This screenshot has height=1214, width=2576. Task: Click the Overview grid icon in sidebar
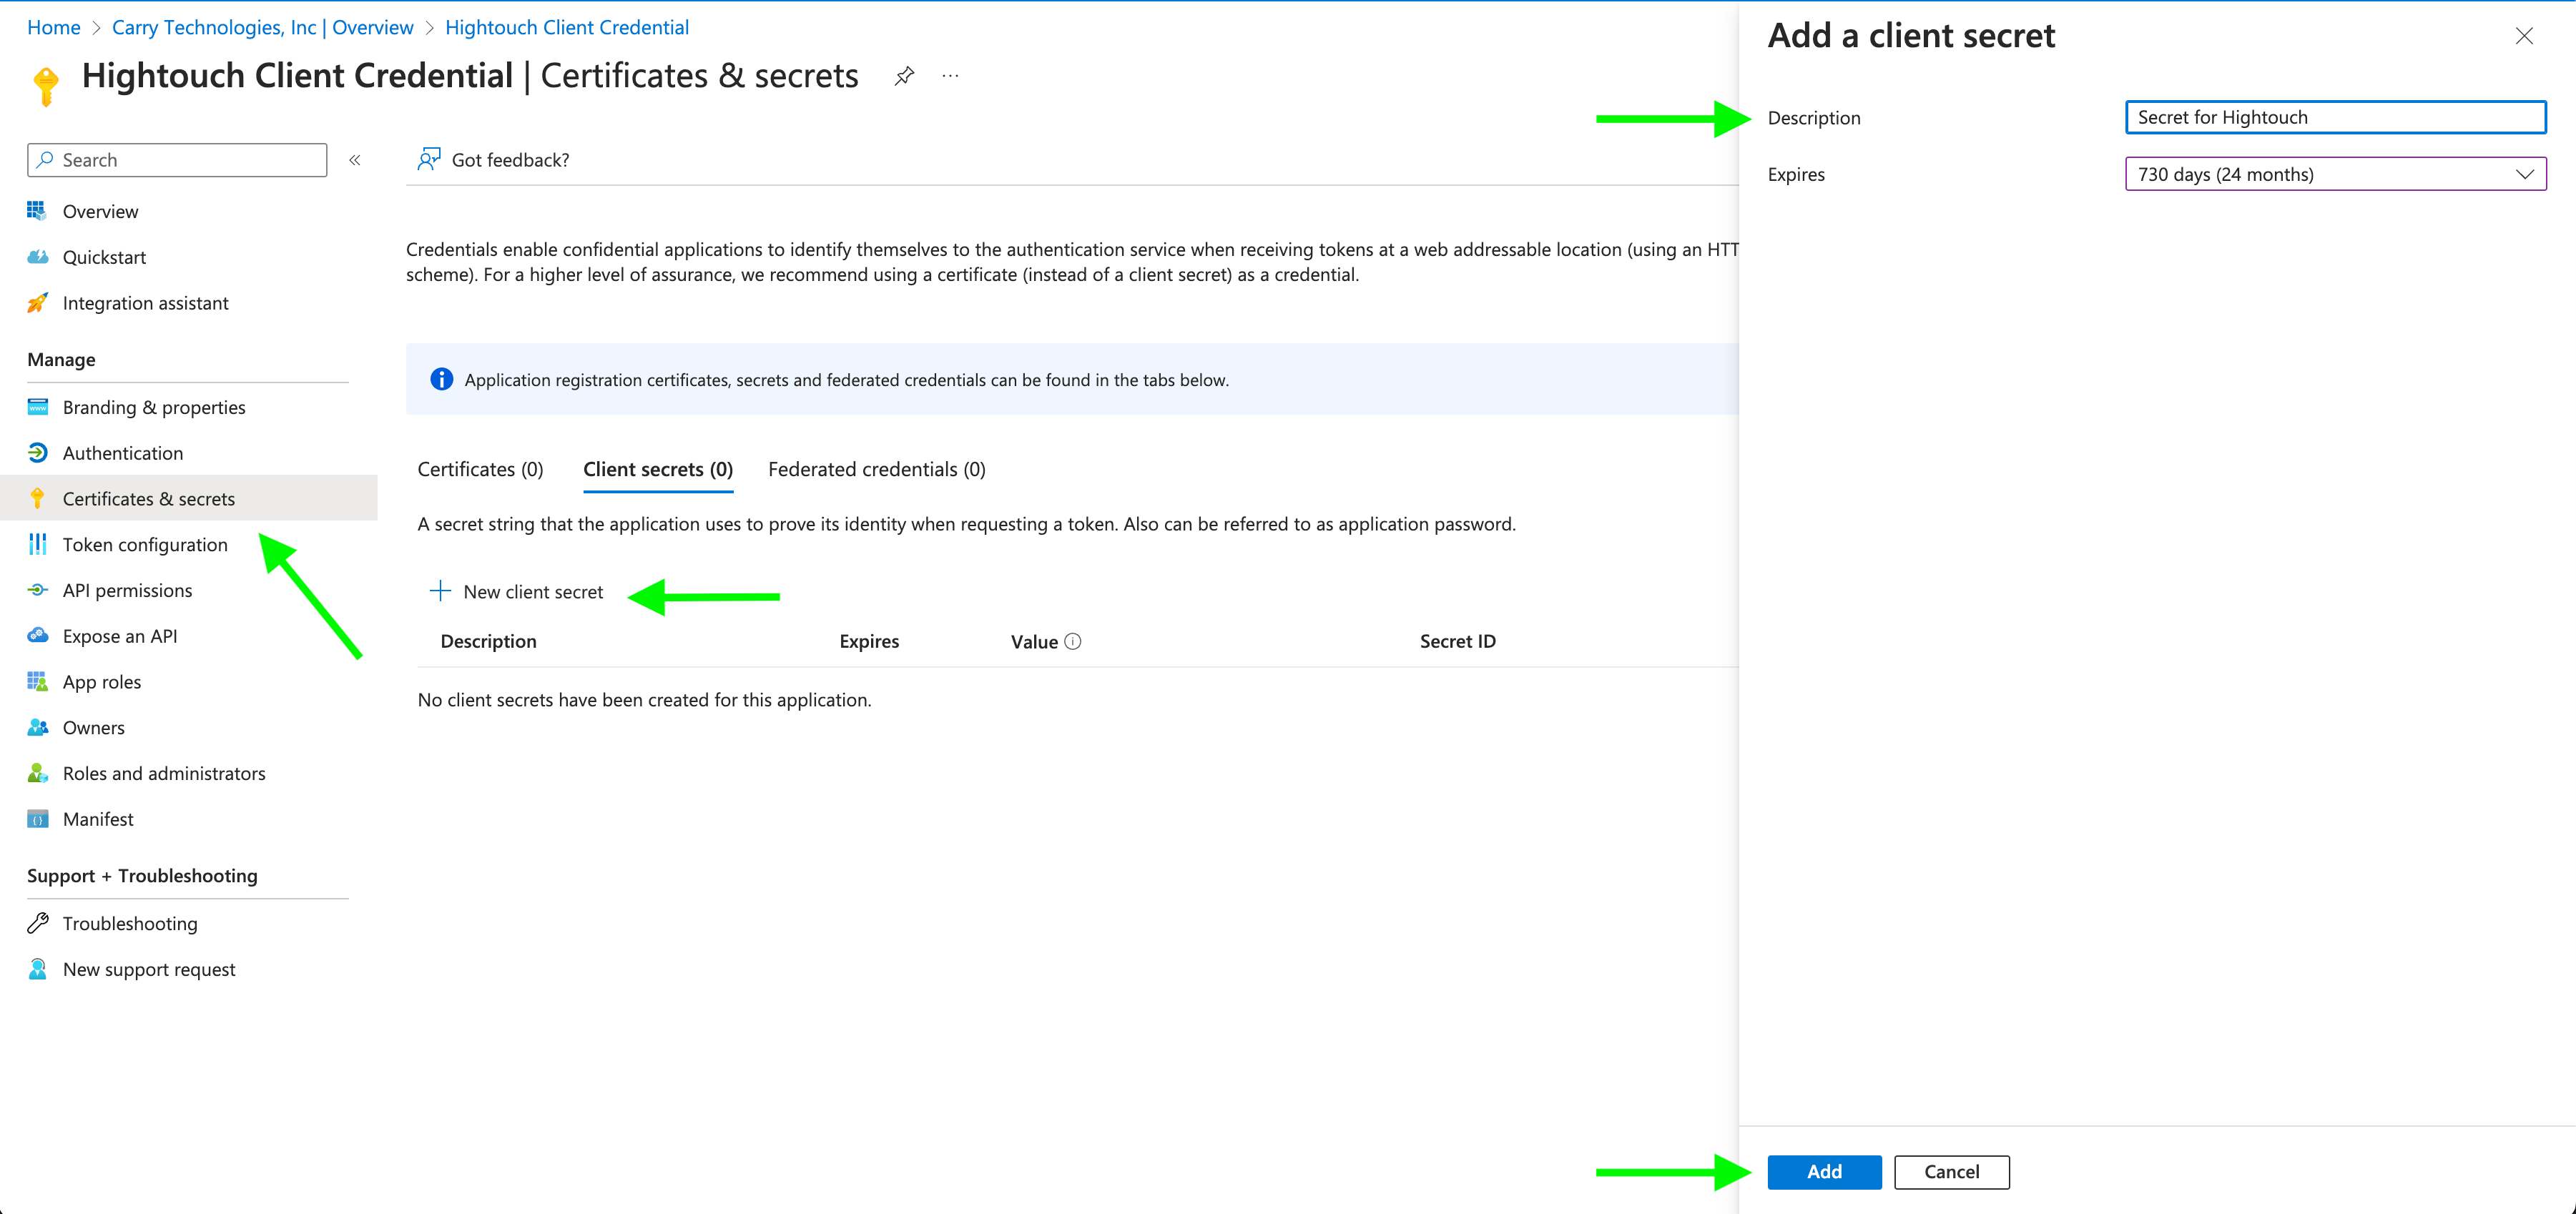coord(37,211)
